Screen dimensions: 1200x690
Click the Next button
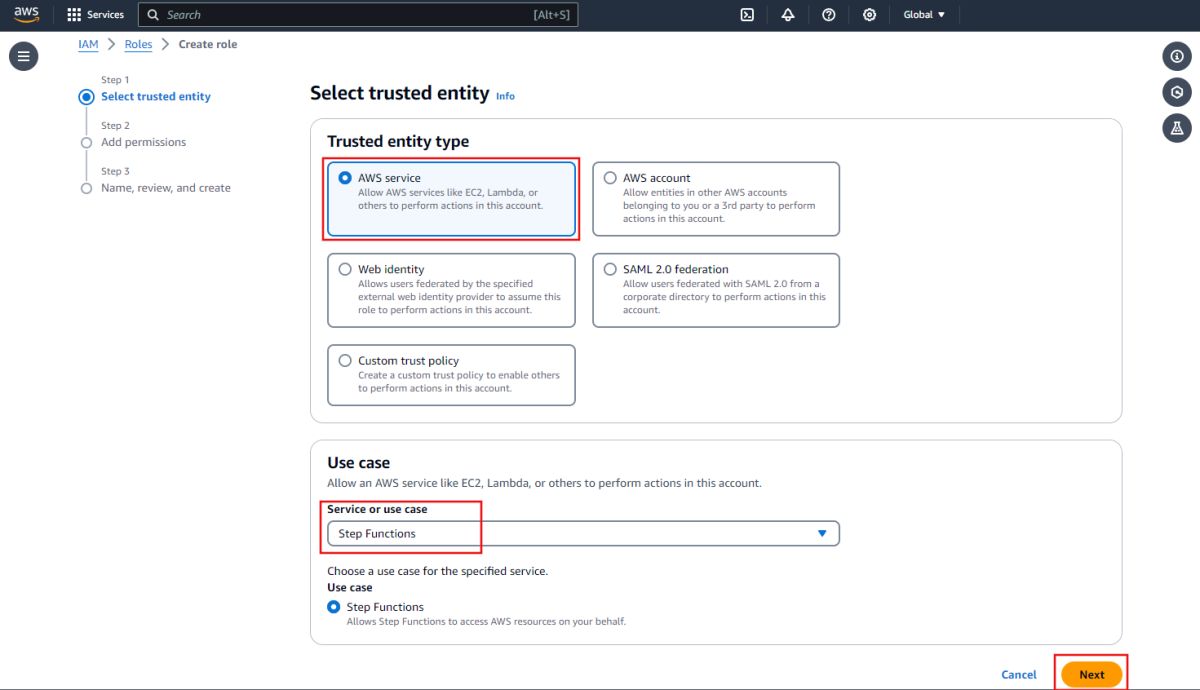click(1092, 675)
